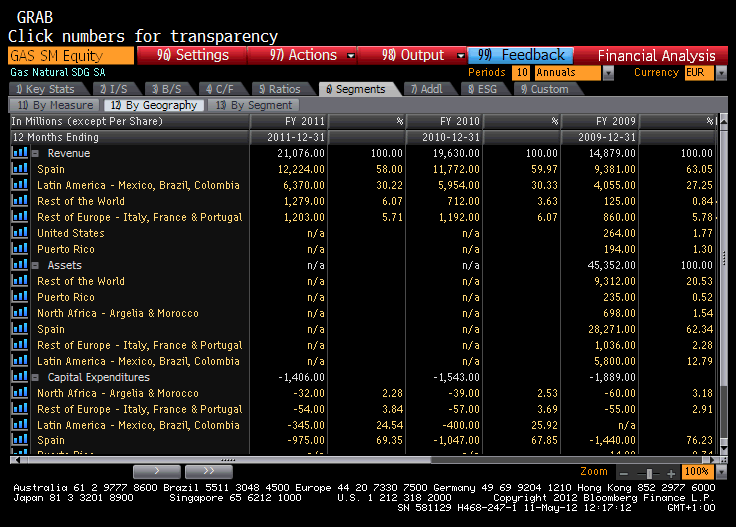The image size is (736, 527).
Task: Click the zoom slider handle
Action: tap(649, 474)
